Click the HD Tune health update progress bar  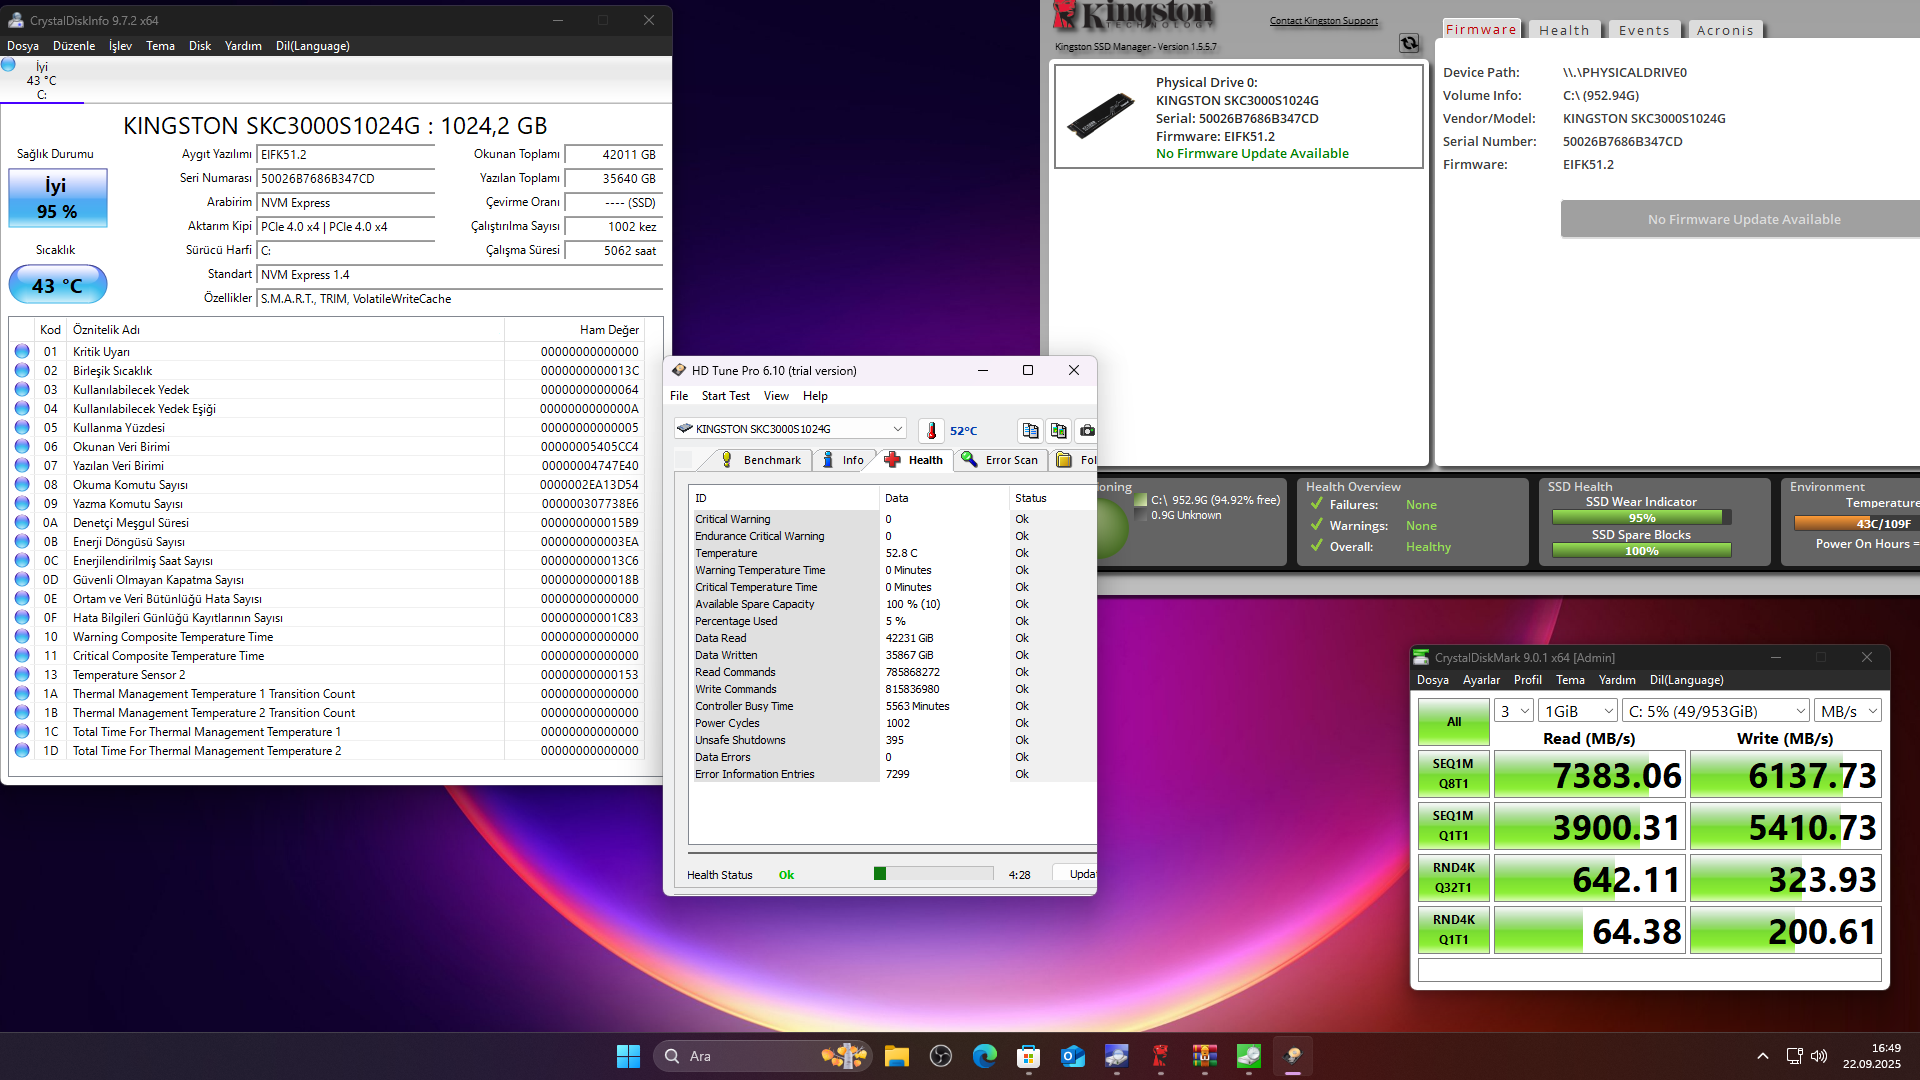coord(933,874)
